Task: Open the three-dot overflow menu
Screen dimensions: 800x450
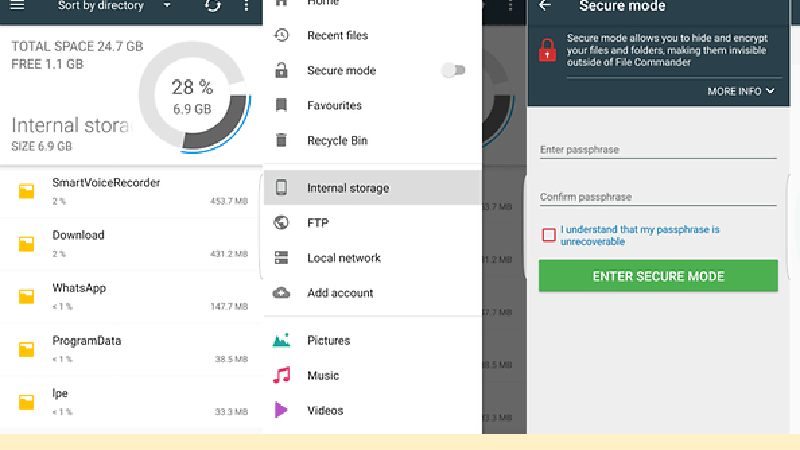Action: point(246,6)
